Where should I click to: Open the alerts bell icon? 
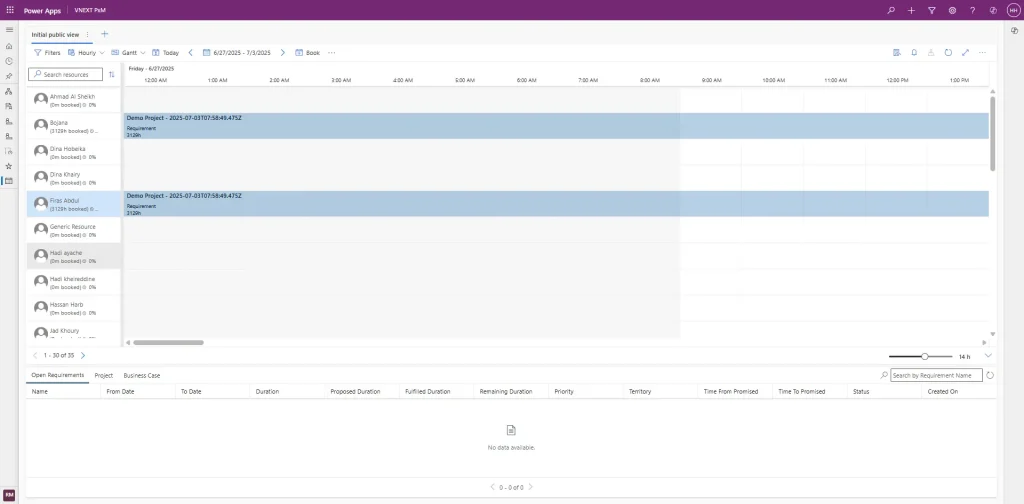pyautogui.click(x=914, y=52)
